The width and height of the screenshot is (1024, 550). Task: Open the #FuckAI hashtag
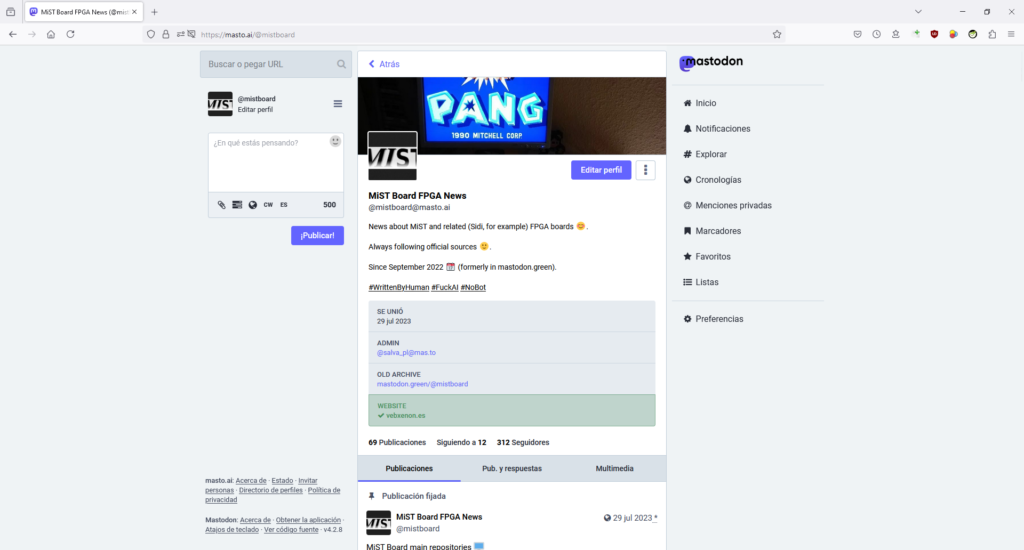(445, 287)
